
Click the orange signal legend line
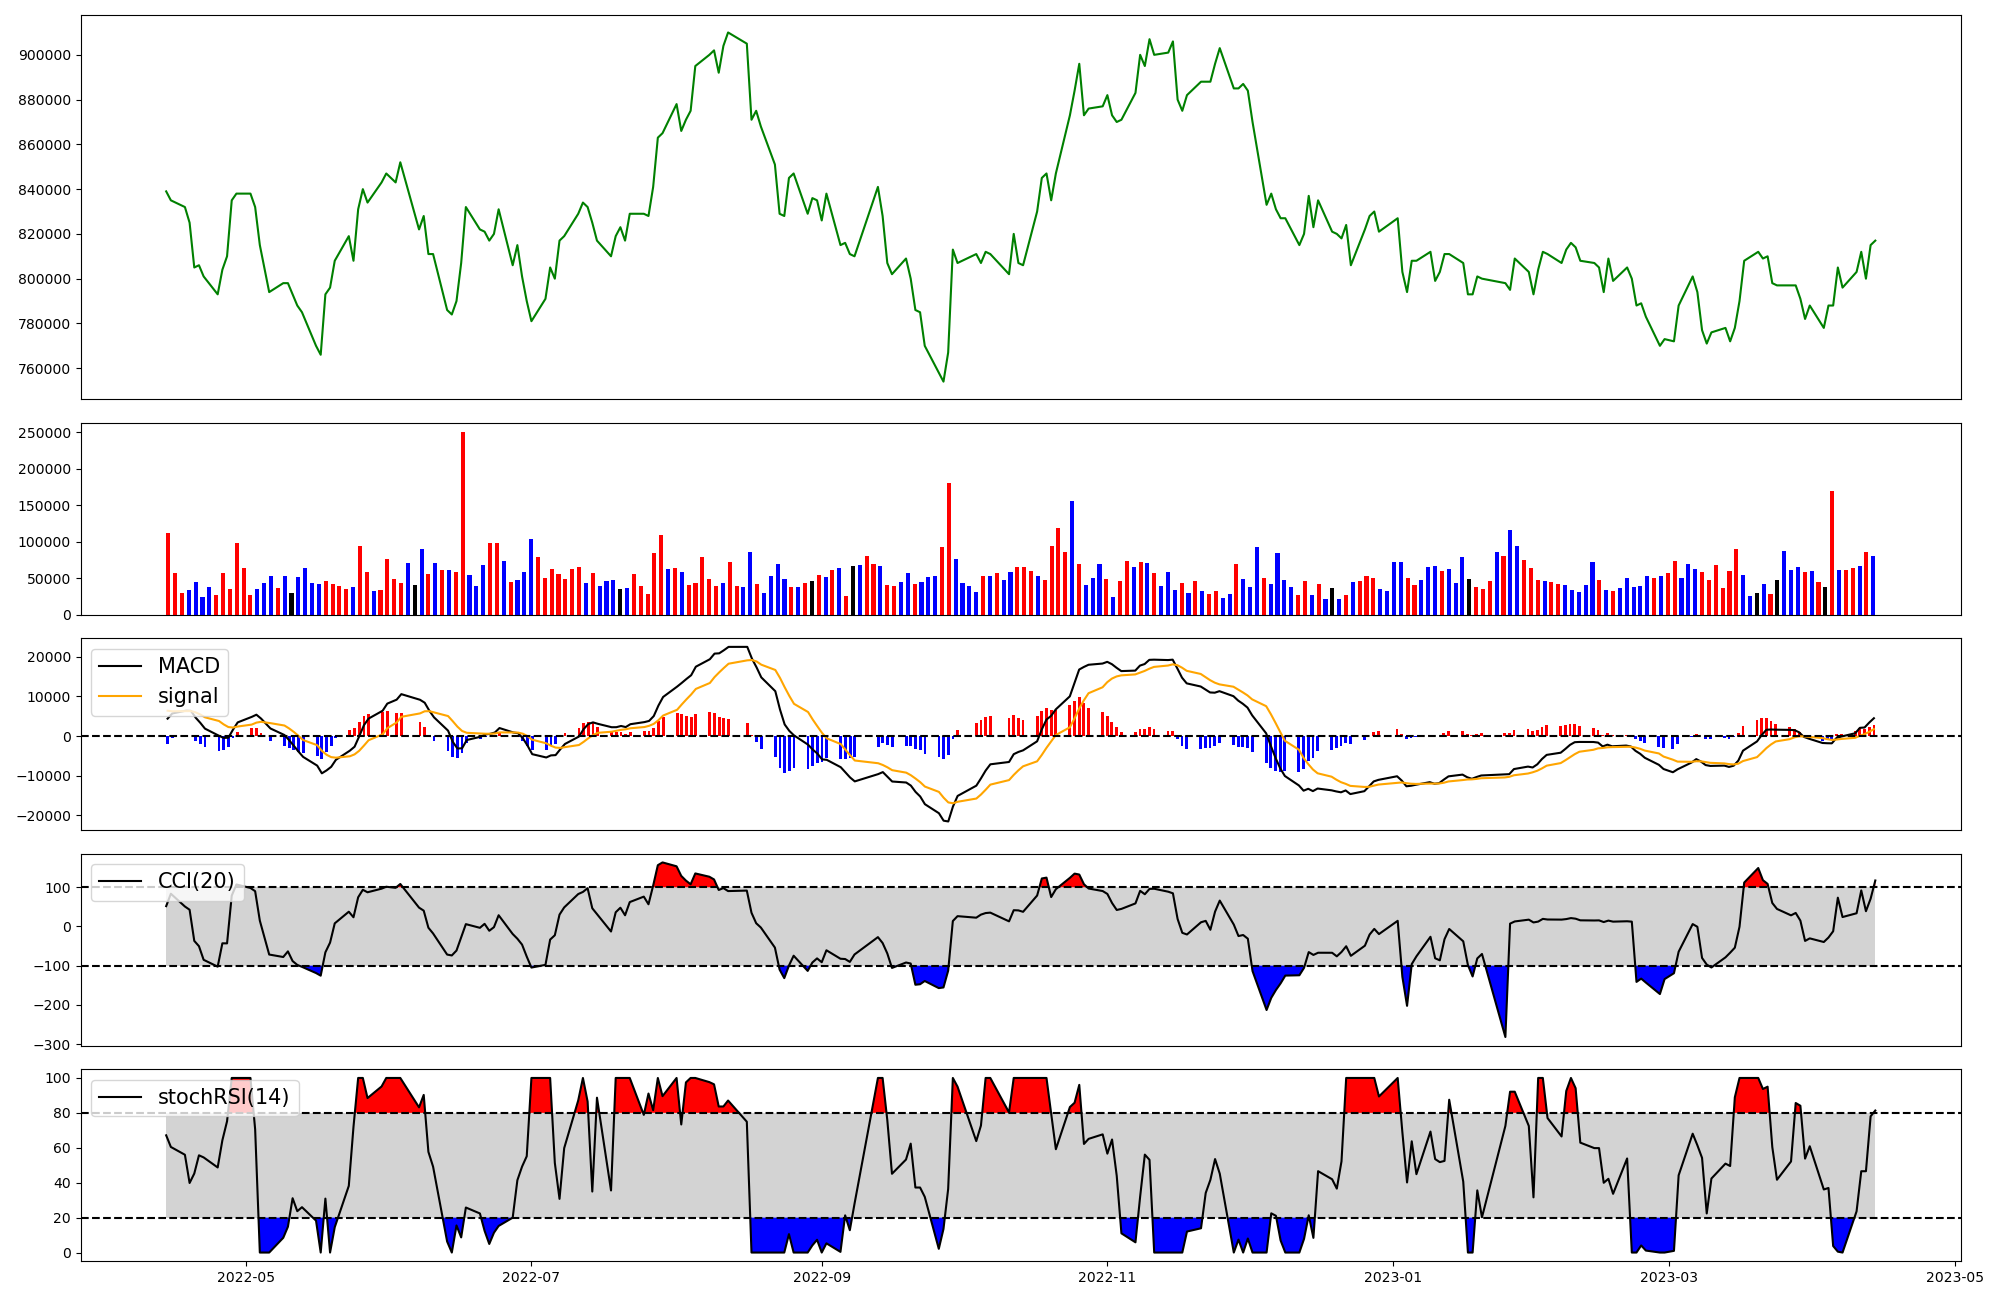point(120,696)
